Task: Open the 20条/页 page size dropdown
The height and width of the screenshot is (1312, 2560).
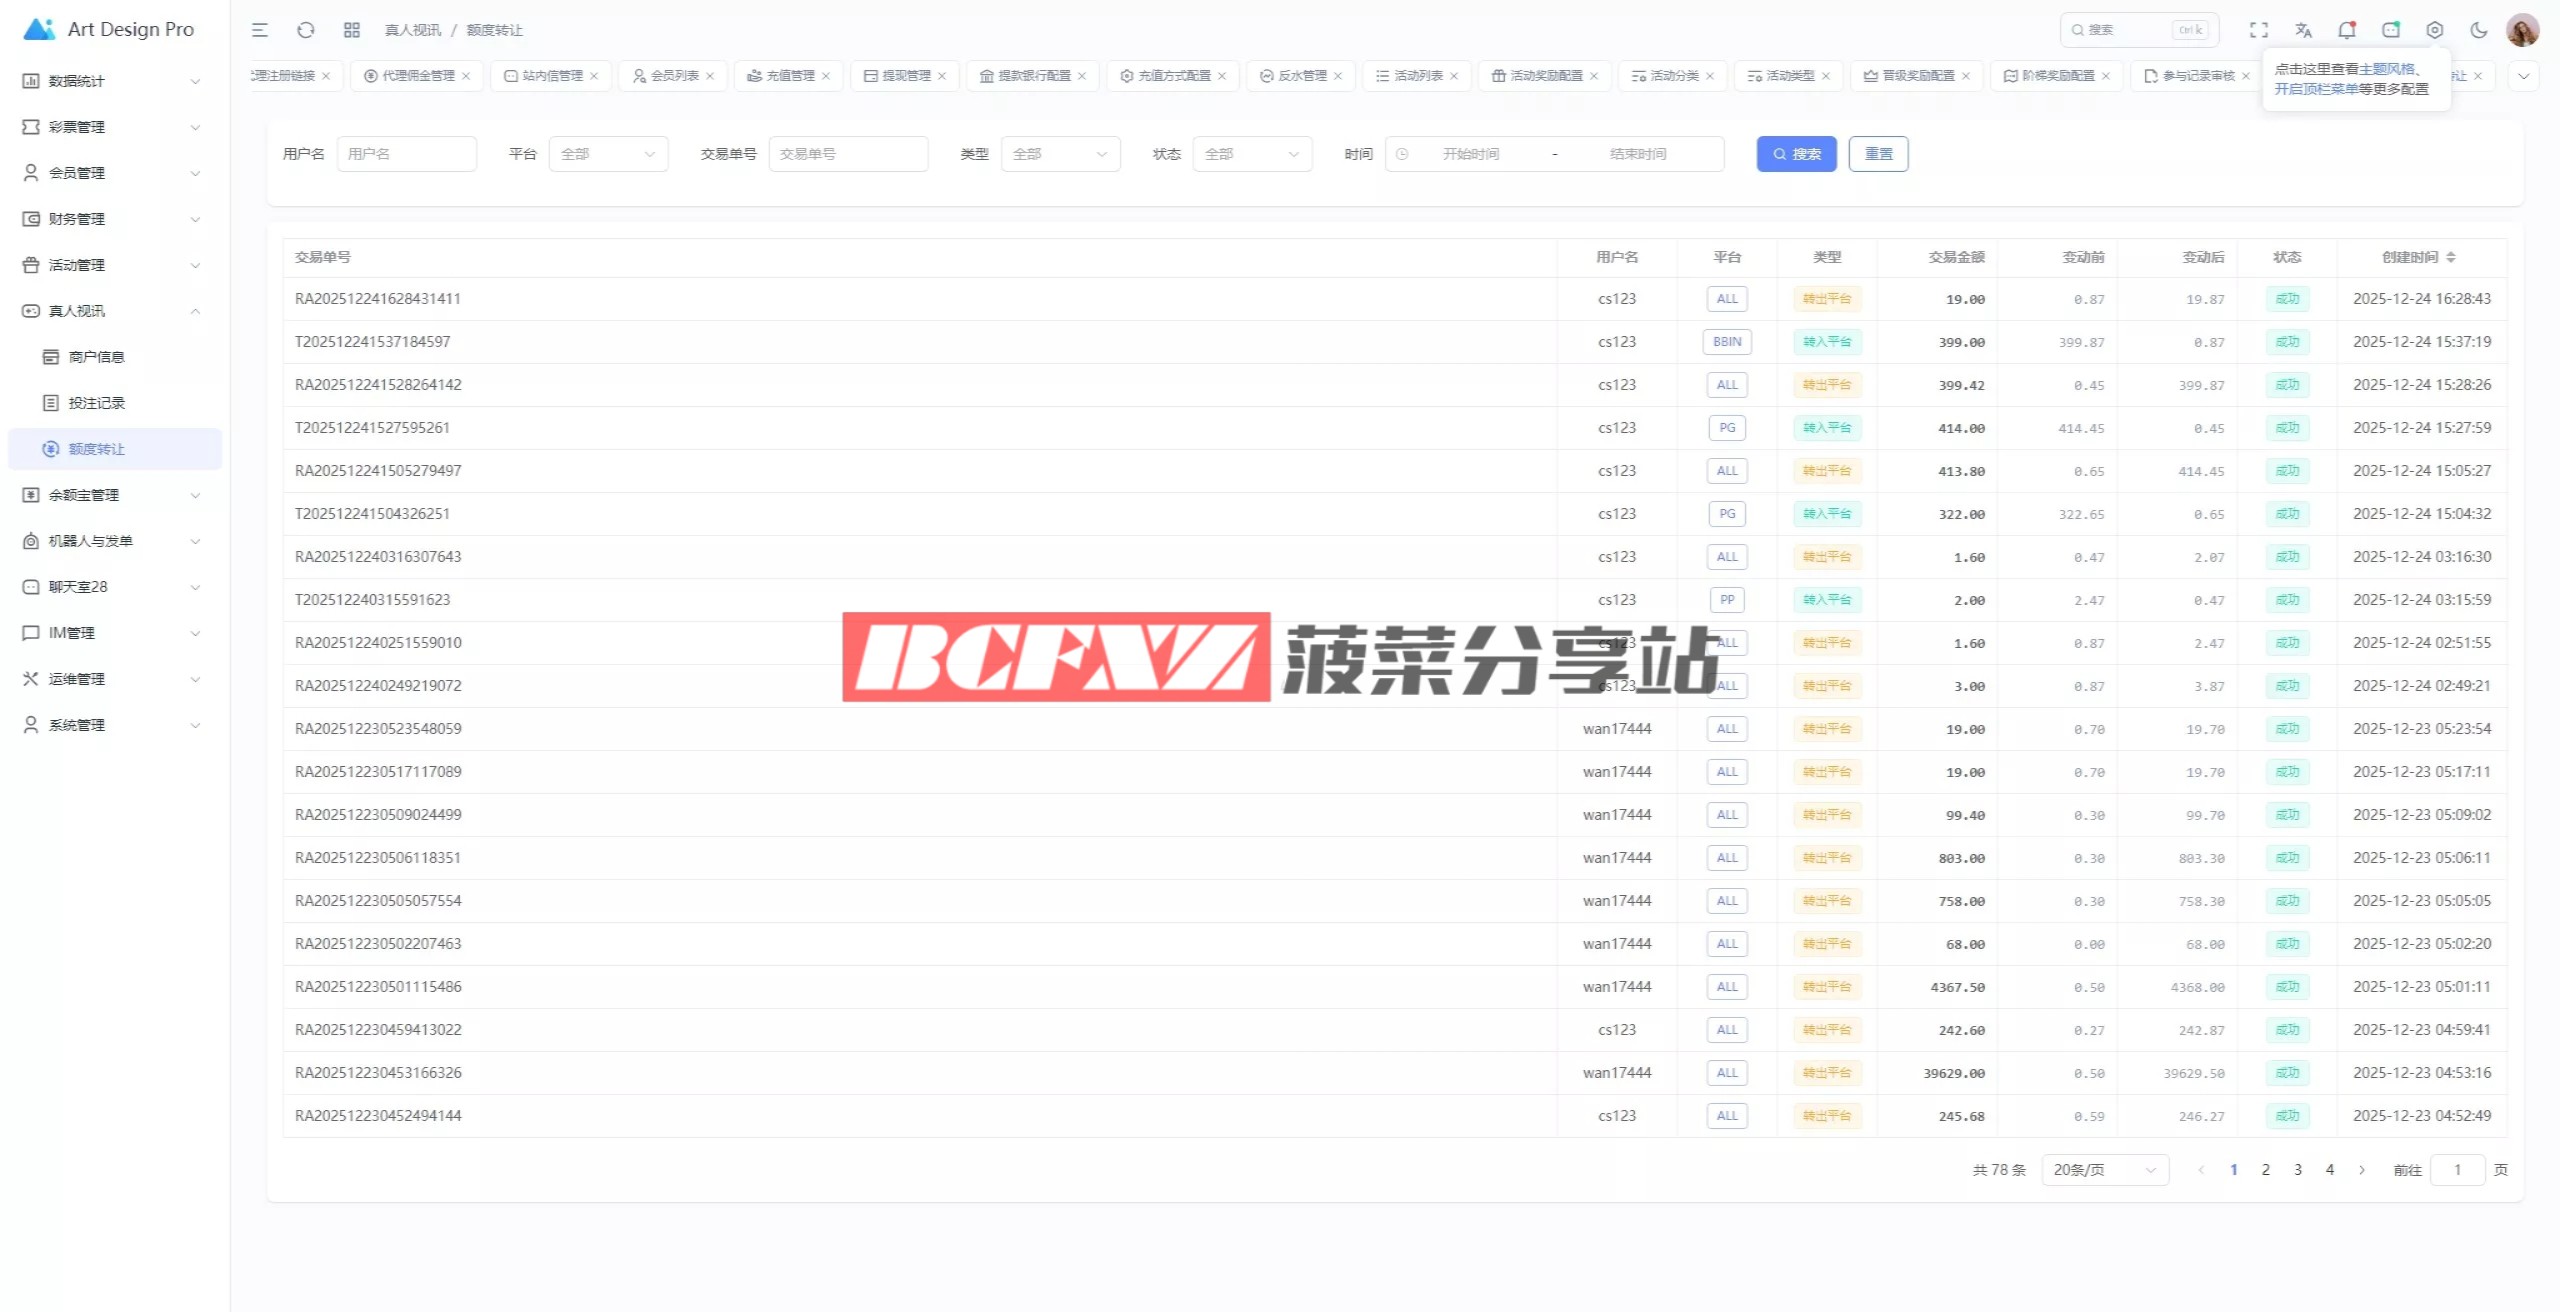Action: coord(2104,1170)
